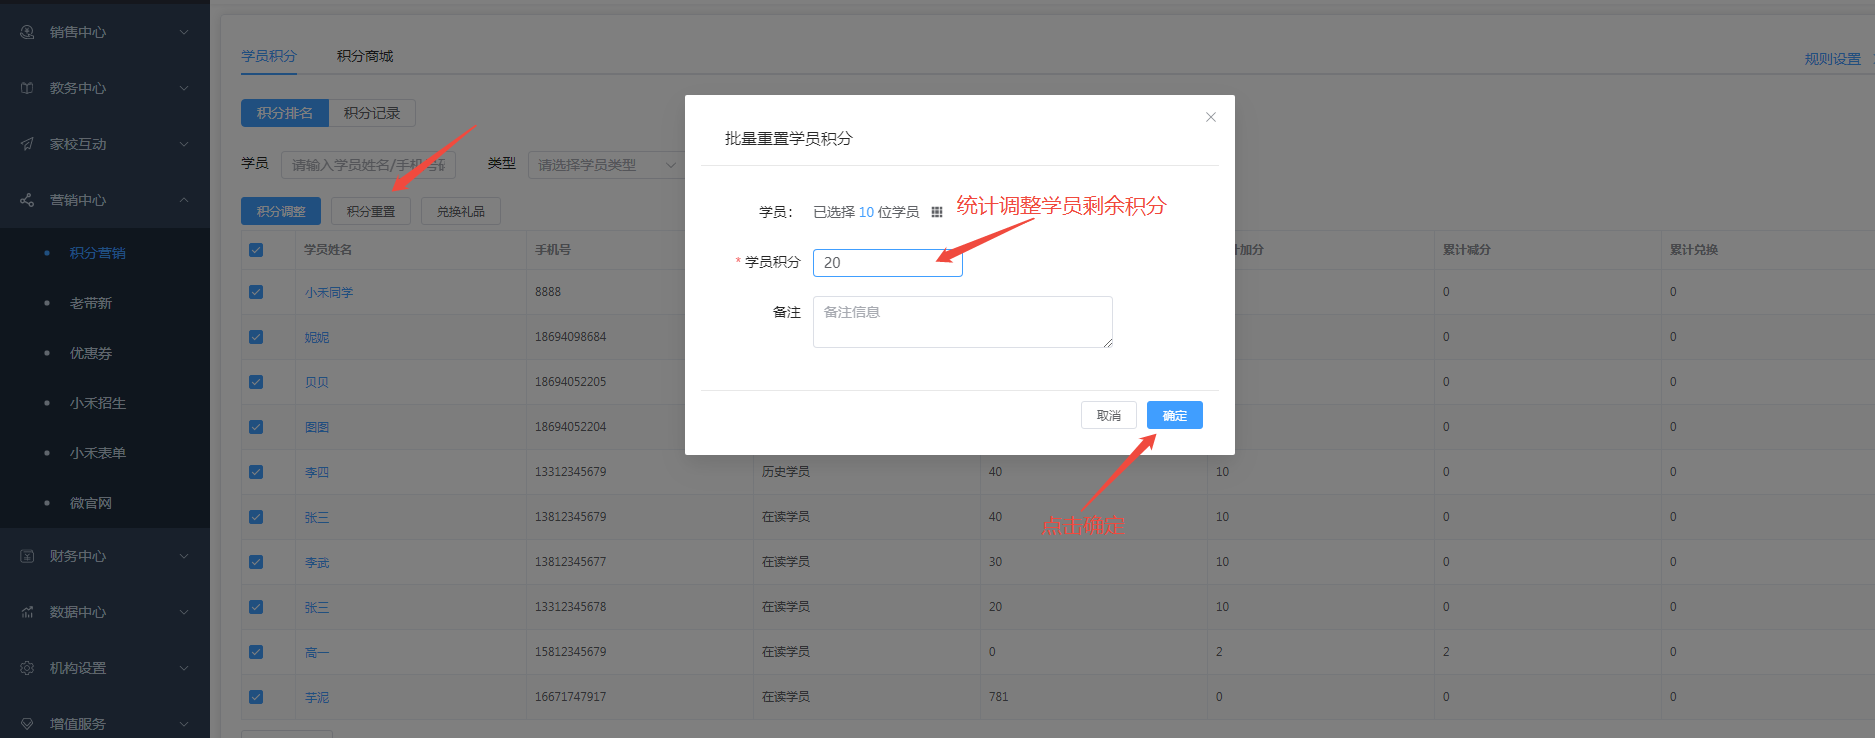
Task: Expand the 机构设置 menu chevron
Action: (184, 668)
